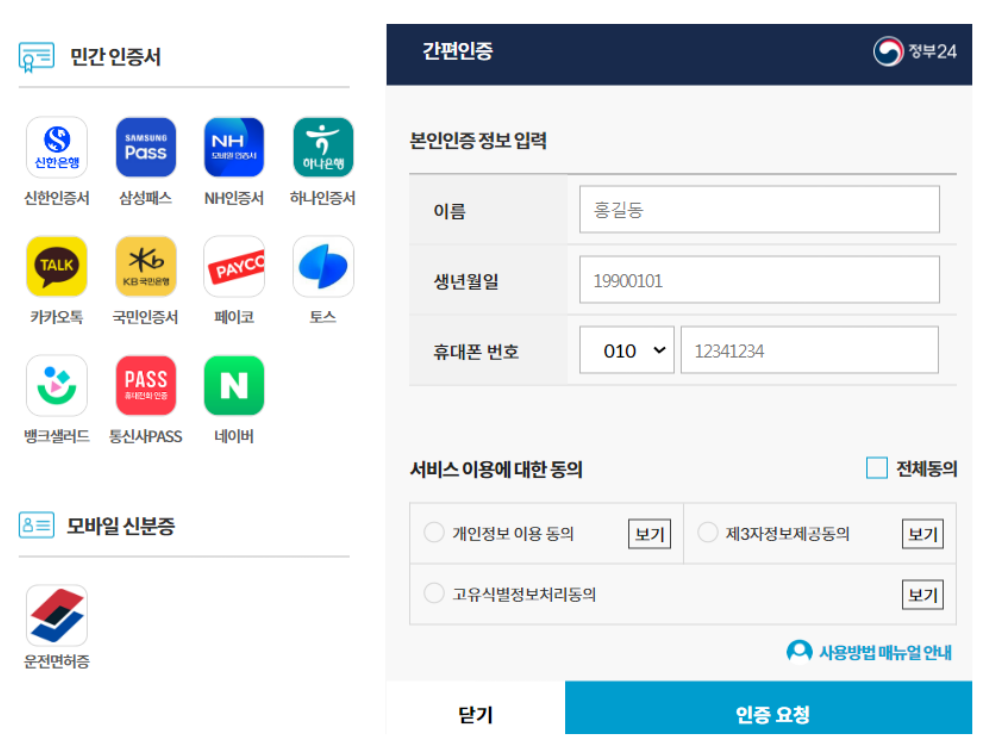Screen dimensions: 987x746
Task: Click the 국민인증서 label text
Action: click(145, 317)
